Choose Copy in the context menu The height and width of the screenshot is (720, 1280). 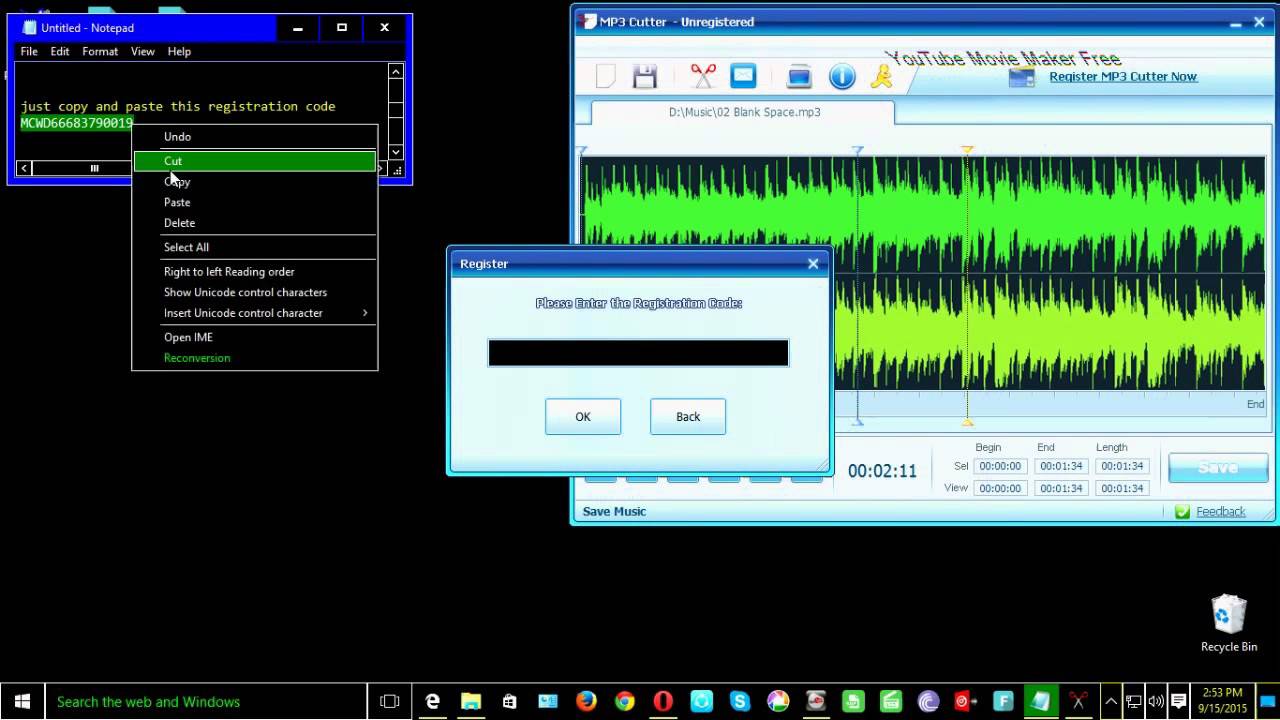point(255,182)
